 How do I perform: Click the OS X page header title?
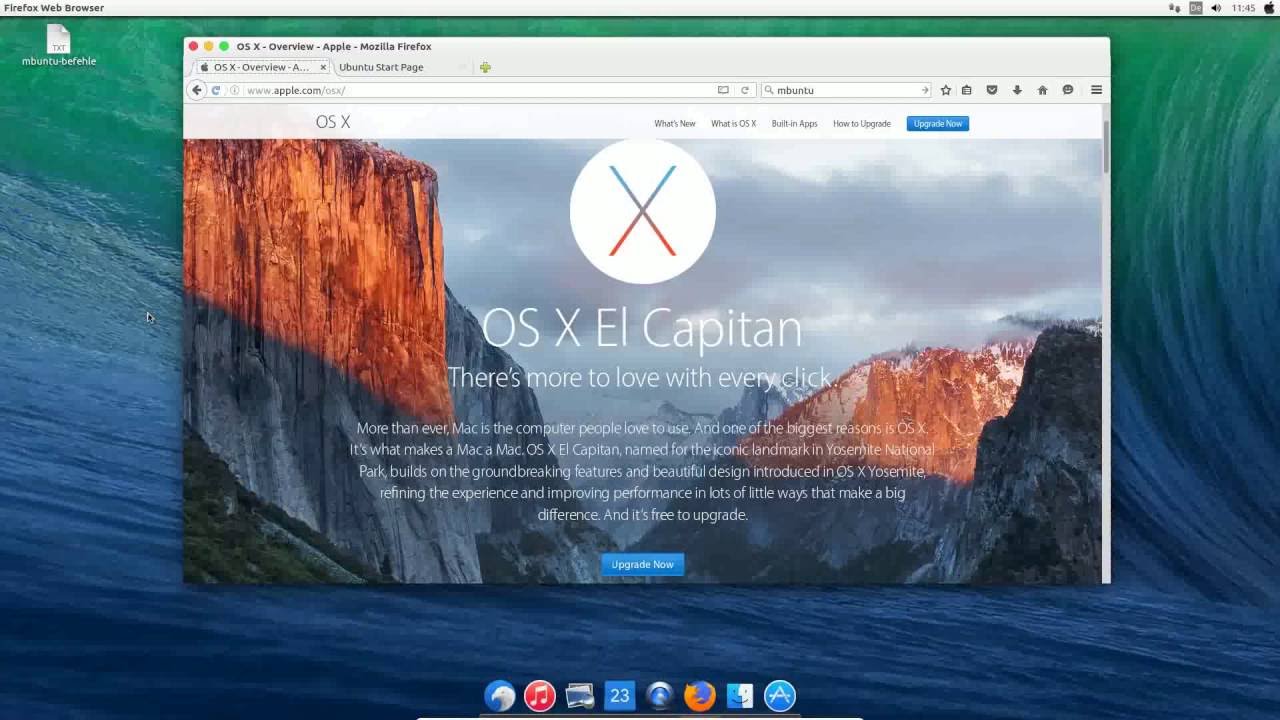click(x=333, y=122)
